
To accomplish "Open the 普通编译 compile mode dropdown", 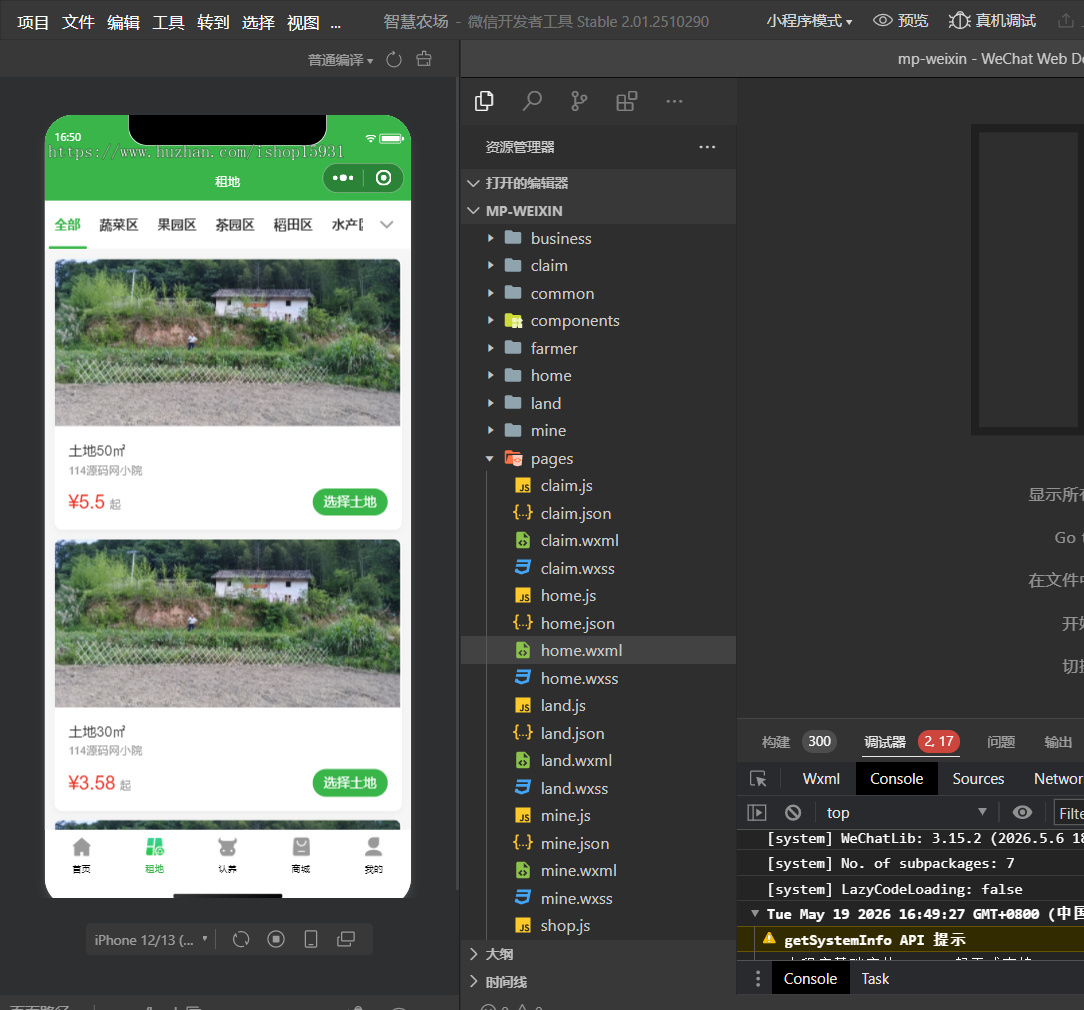I will pyautogui.click(x=340, y=60).
